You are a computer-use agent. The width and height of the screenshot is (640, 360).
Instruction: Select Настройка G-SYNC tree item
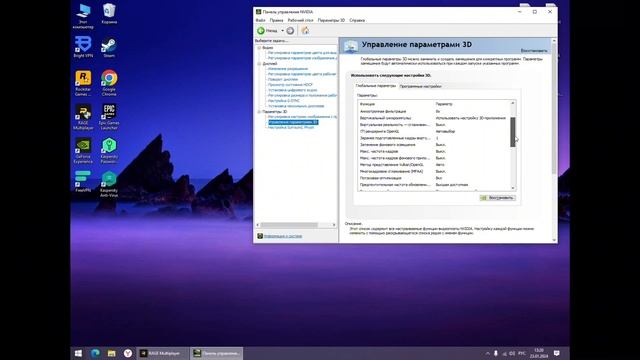284,101
